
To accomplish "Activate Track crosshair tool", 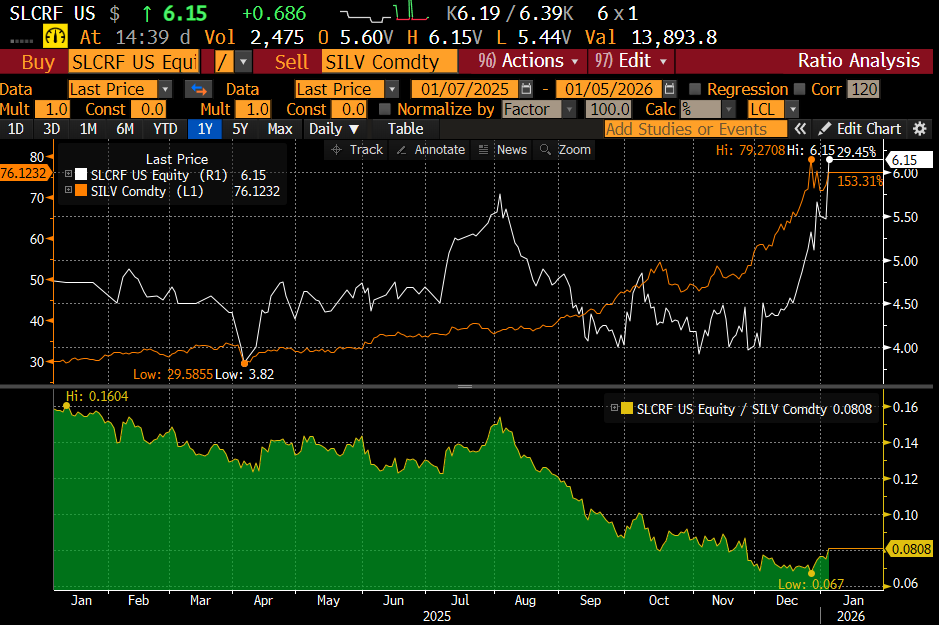I will point(357,150).
